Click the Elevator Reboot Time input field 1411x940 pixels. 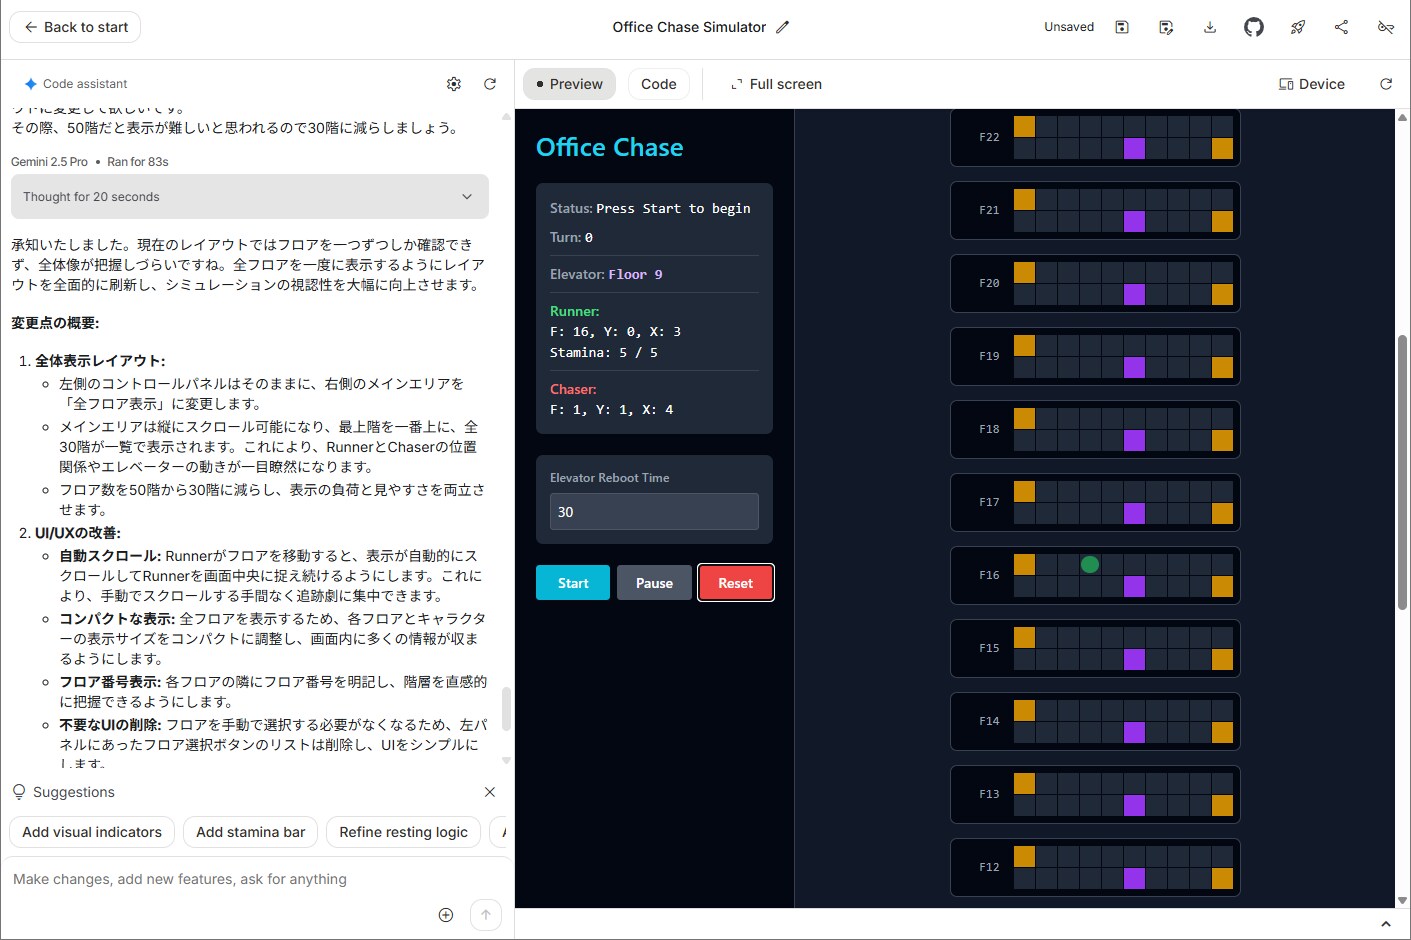coord(654,512)
